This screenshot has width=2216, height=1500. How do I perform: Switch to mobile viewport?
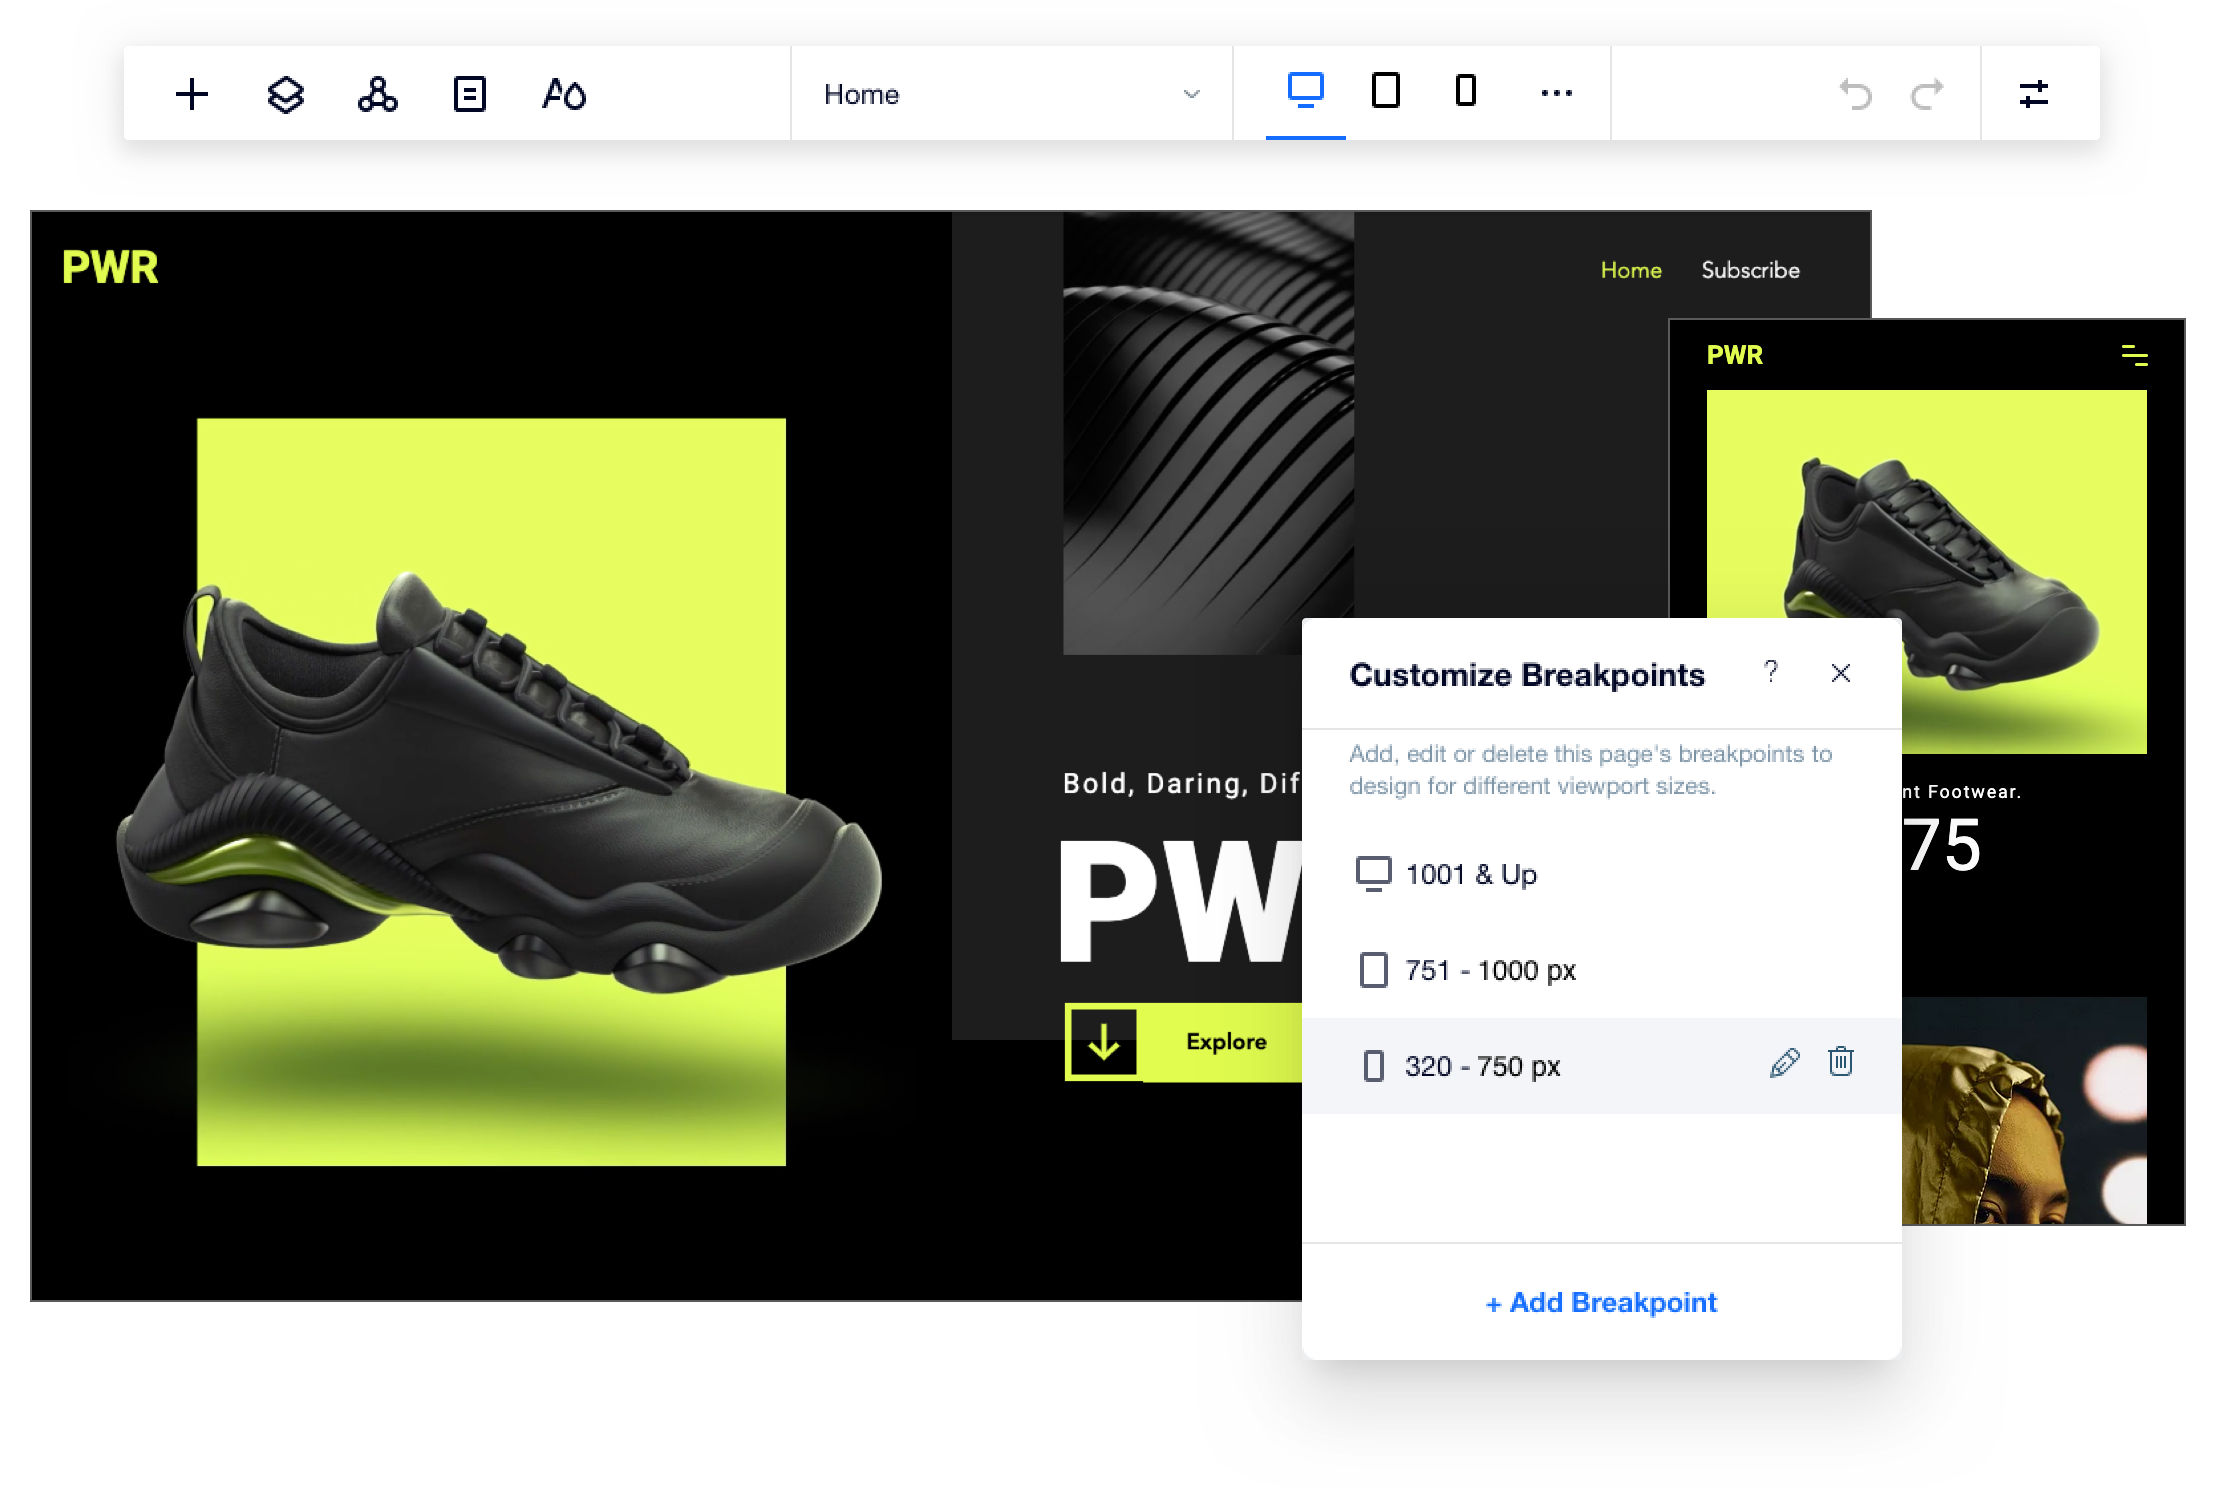pos(1465,90)
